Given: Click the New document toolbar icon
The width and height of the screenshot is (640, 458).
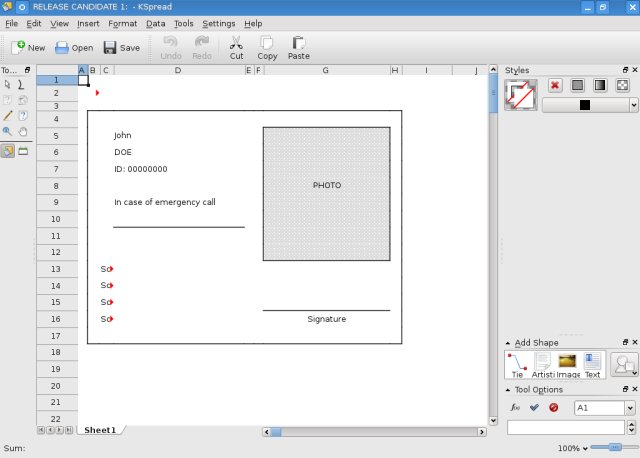Looking at the screenshot, I should point(19,47).
